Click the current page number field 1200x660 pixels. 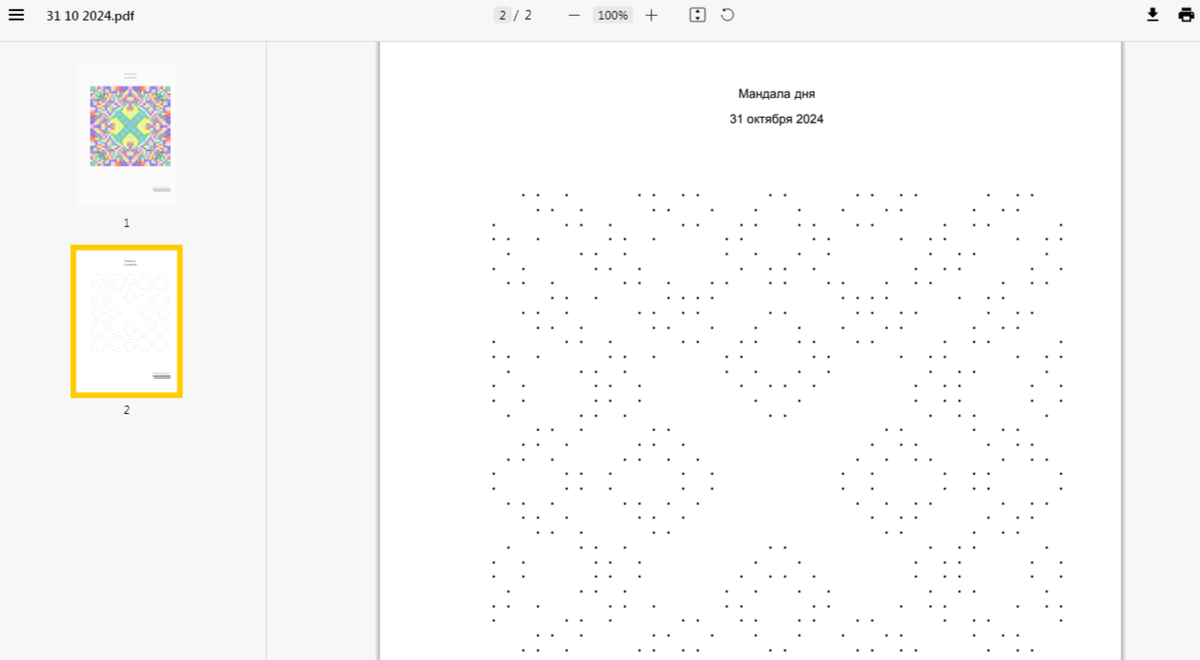click(501, 15)
